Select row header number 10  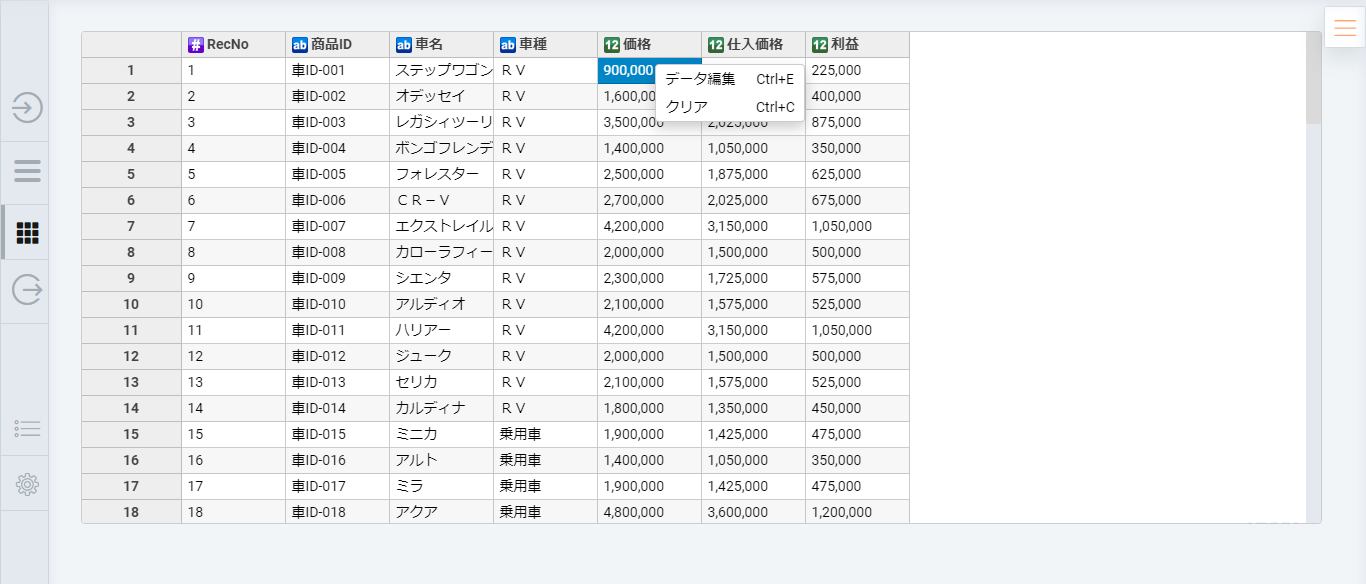click(x=131, y=304)
